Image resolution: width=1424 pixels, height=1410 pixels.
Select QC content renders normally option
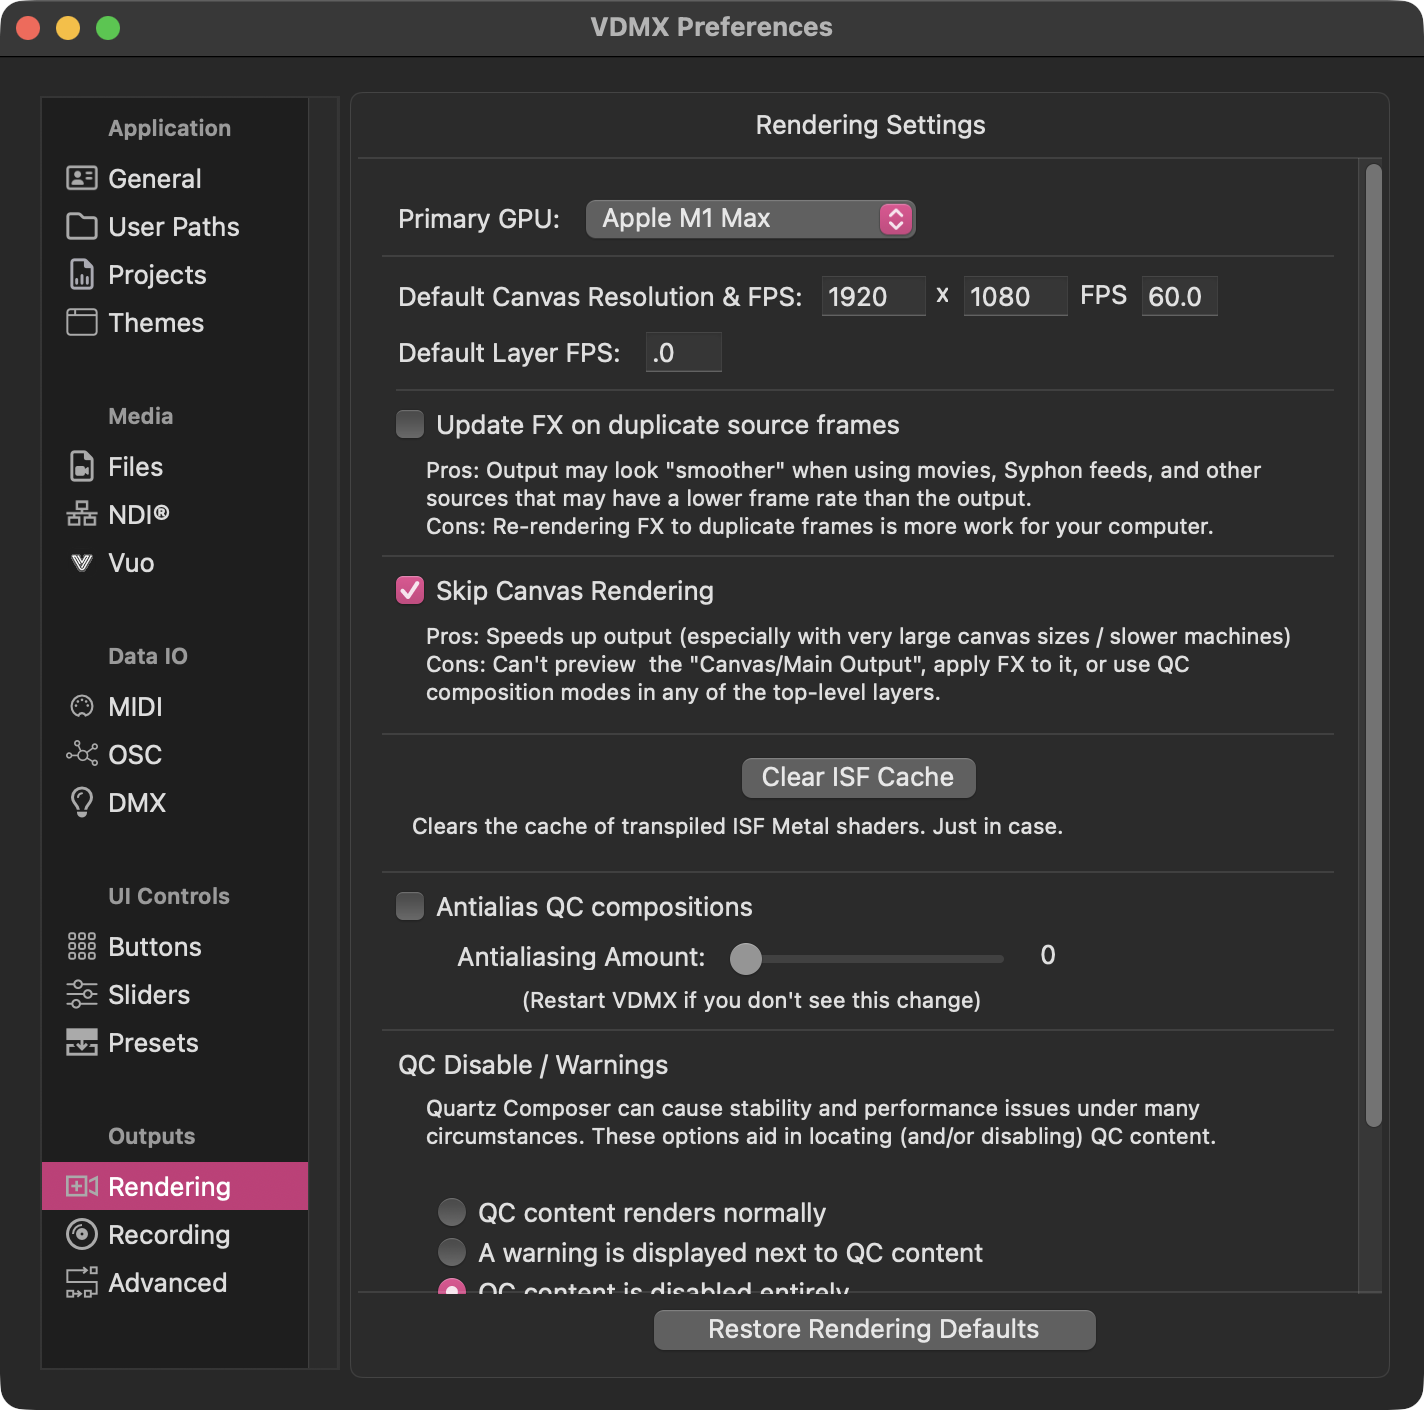point(452,1213)
